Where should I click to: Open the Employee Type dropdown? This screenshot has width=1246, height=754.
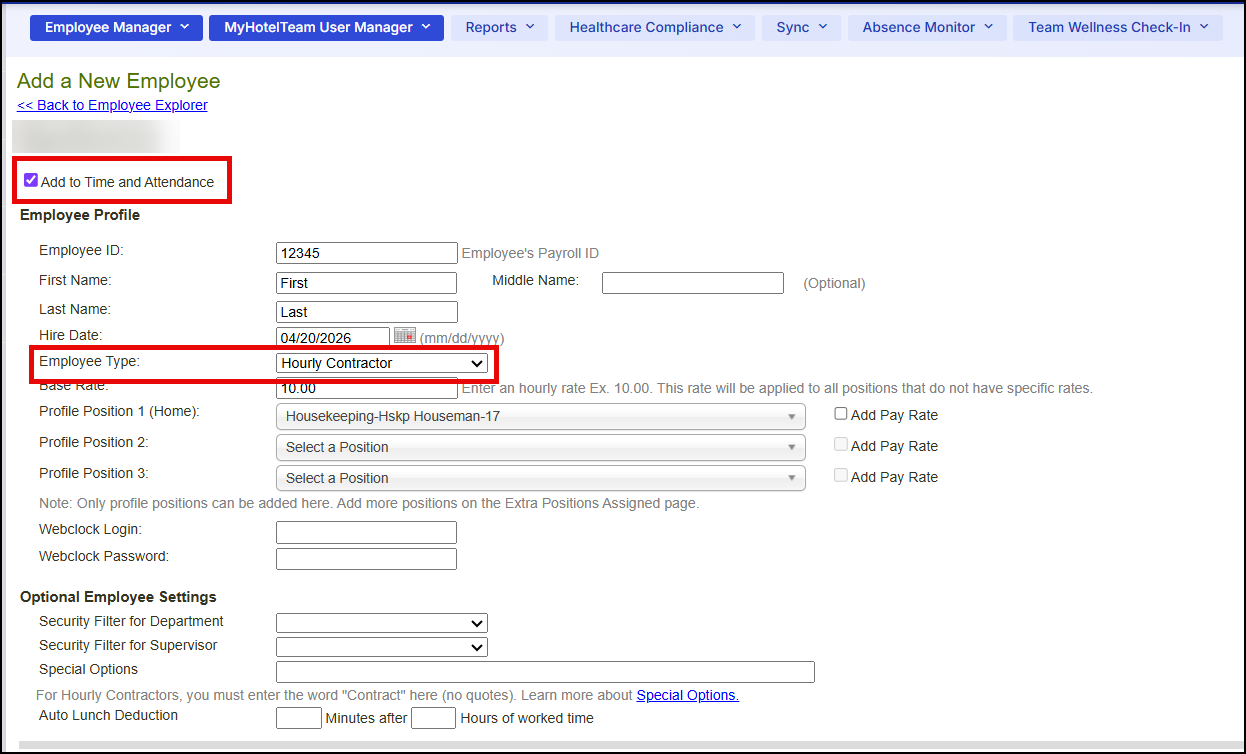[381, 363]
